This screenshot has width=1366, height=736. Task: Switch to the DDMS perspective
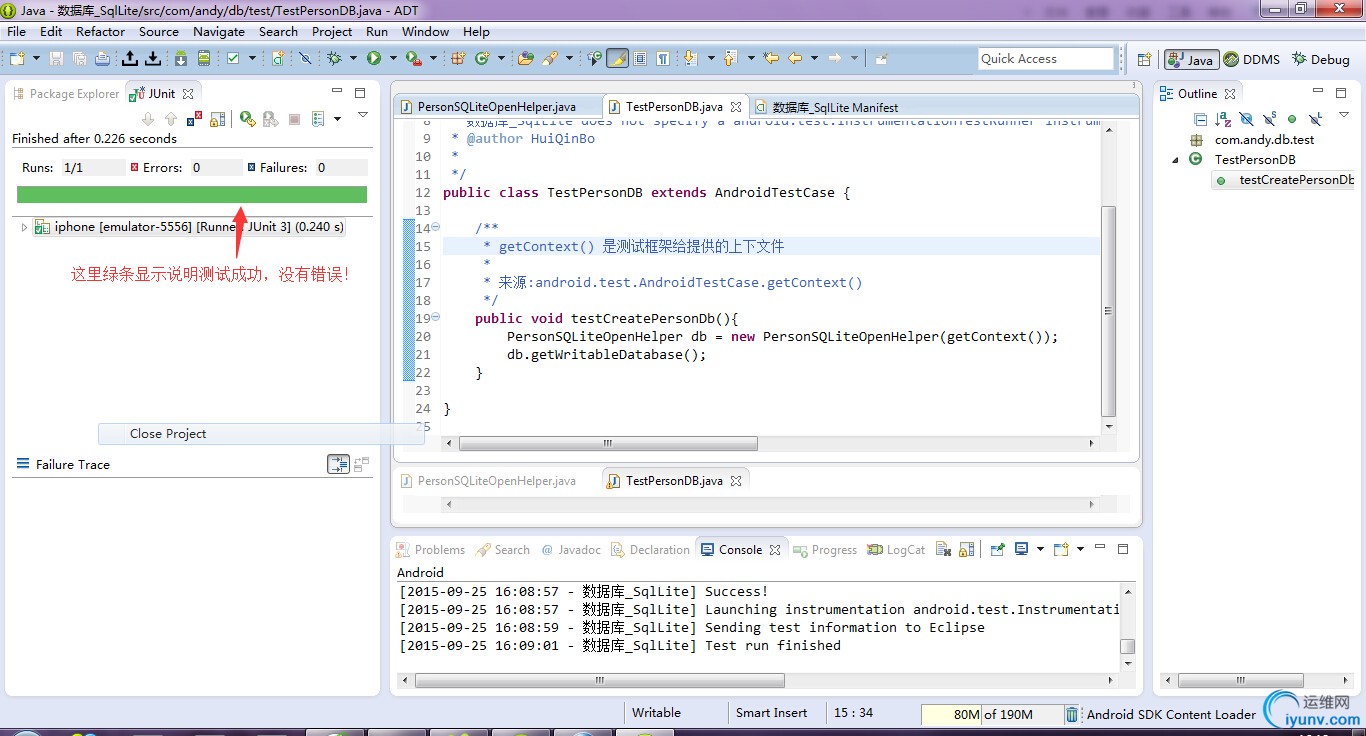(1252, 60)
